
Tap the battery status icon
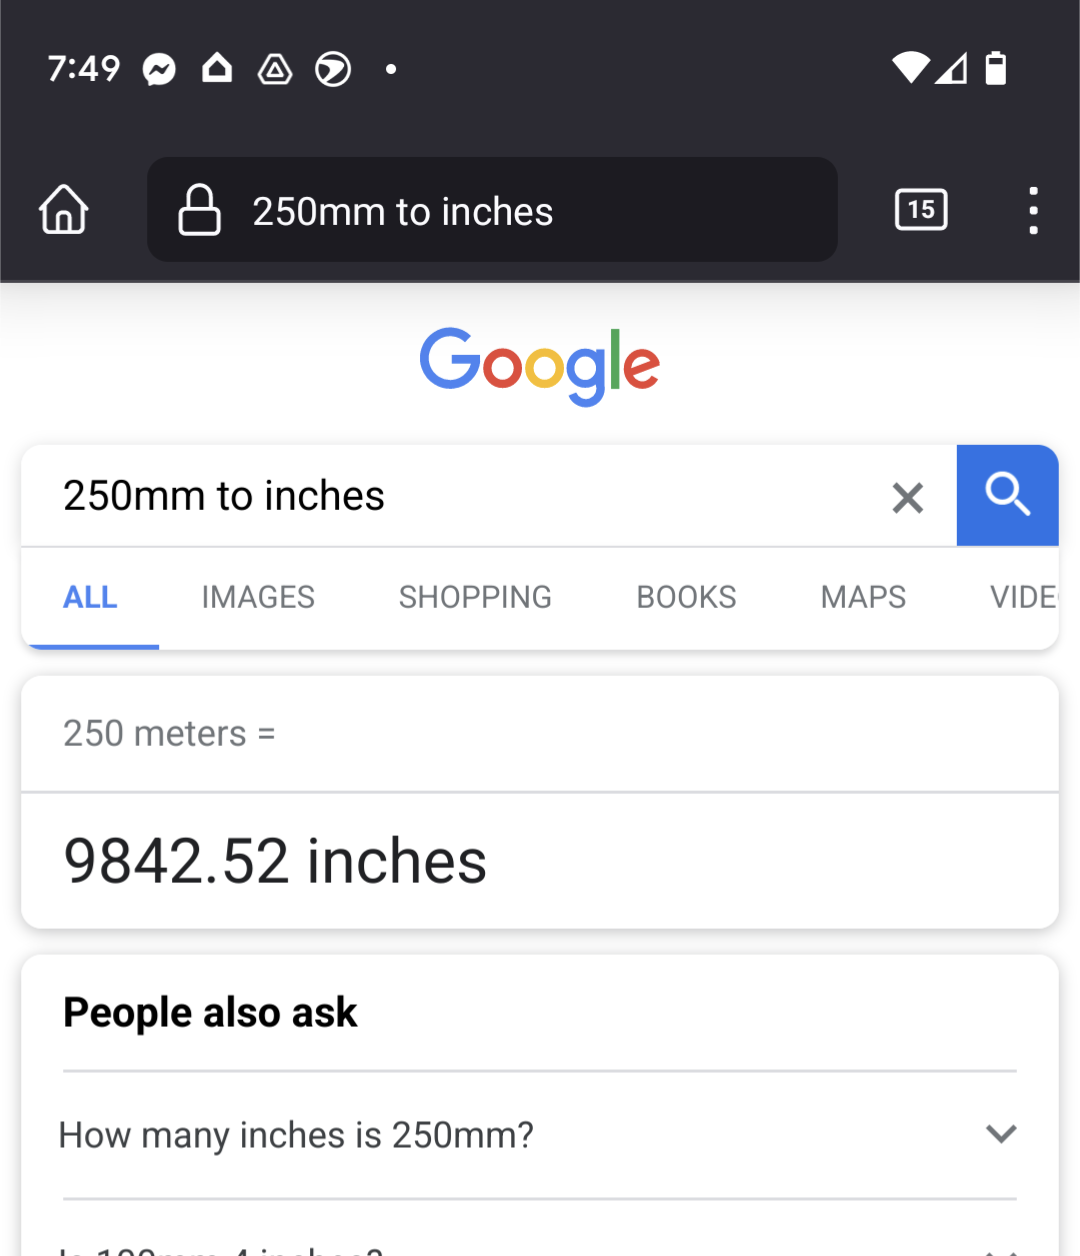996,68
